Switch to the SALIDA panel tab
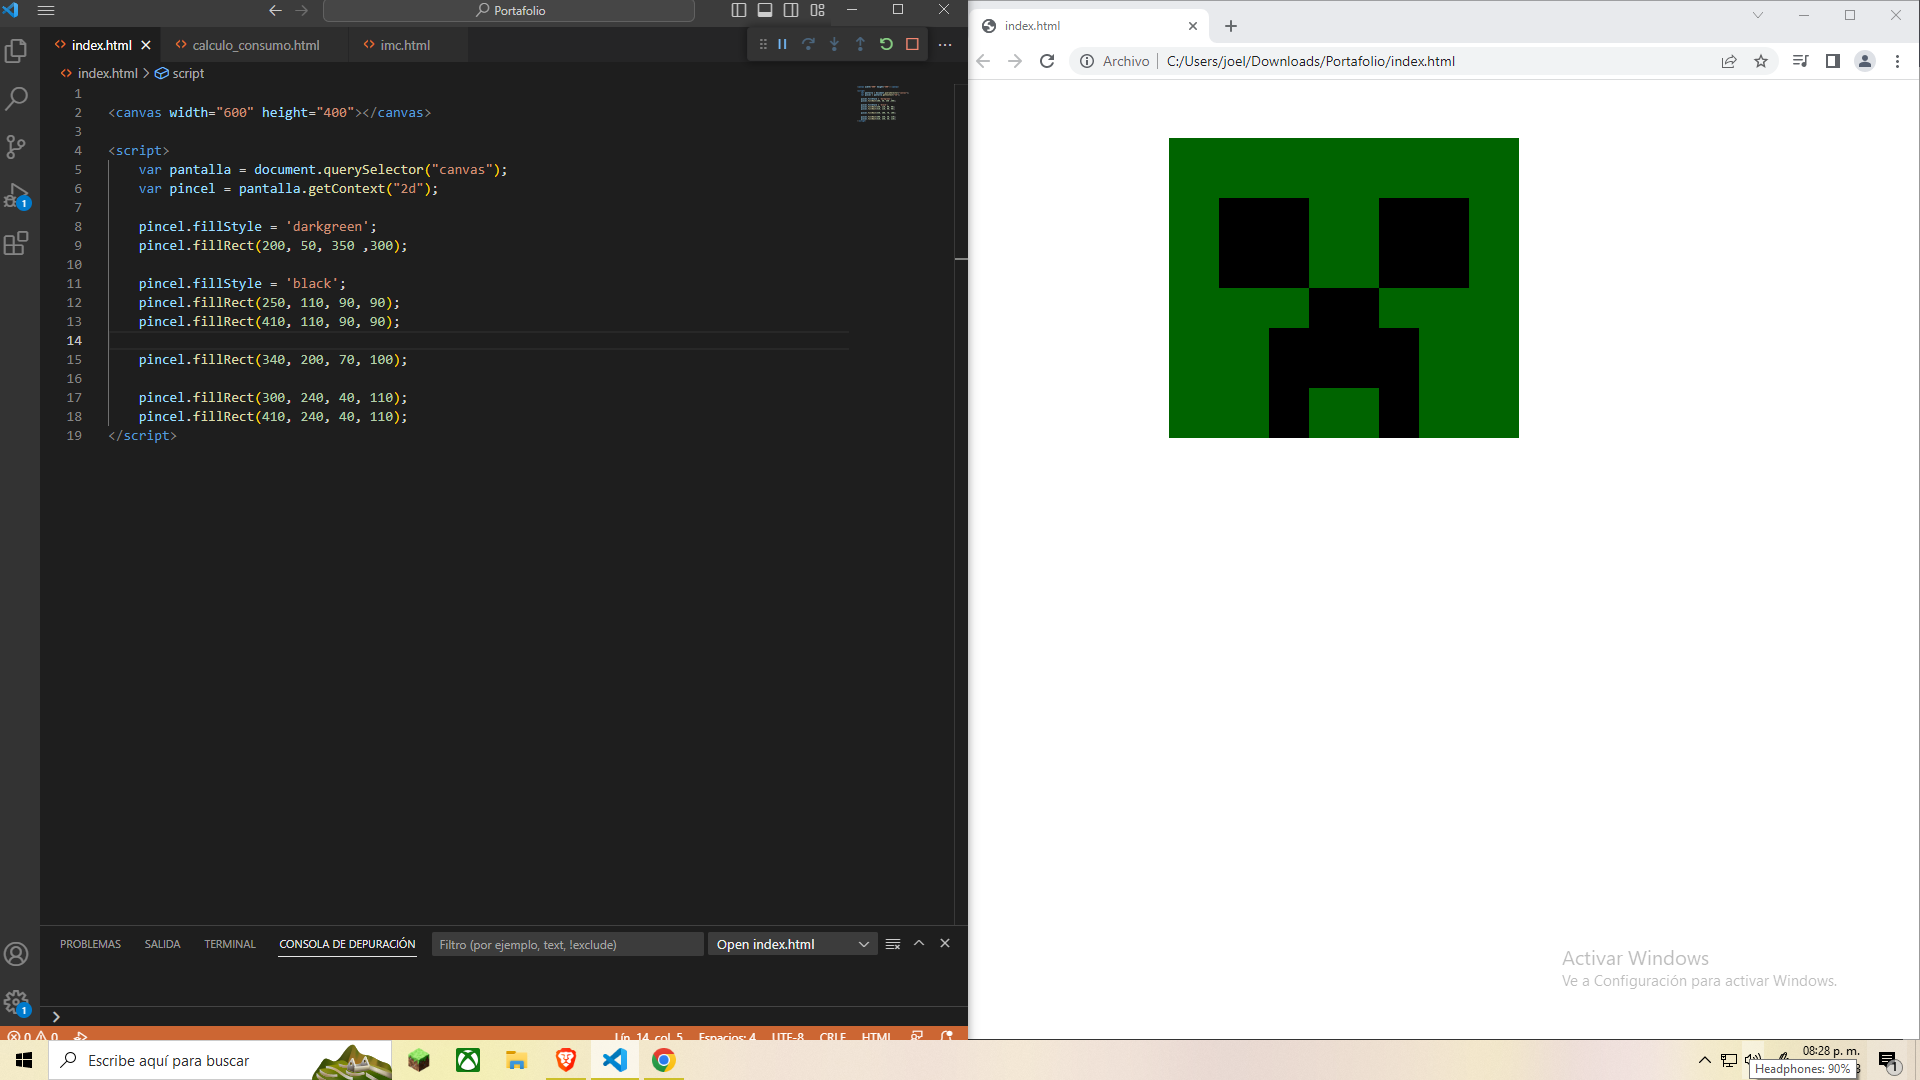Image resolution: width=1920 pixels, height=1080 pixels. (x=162, y=944)
